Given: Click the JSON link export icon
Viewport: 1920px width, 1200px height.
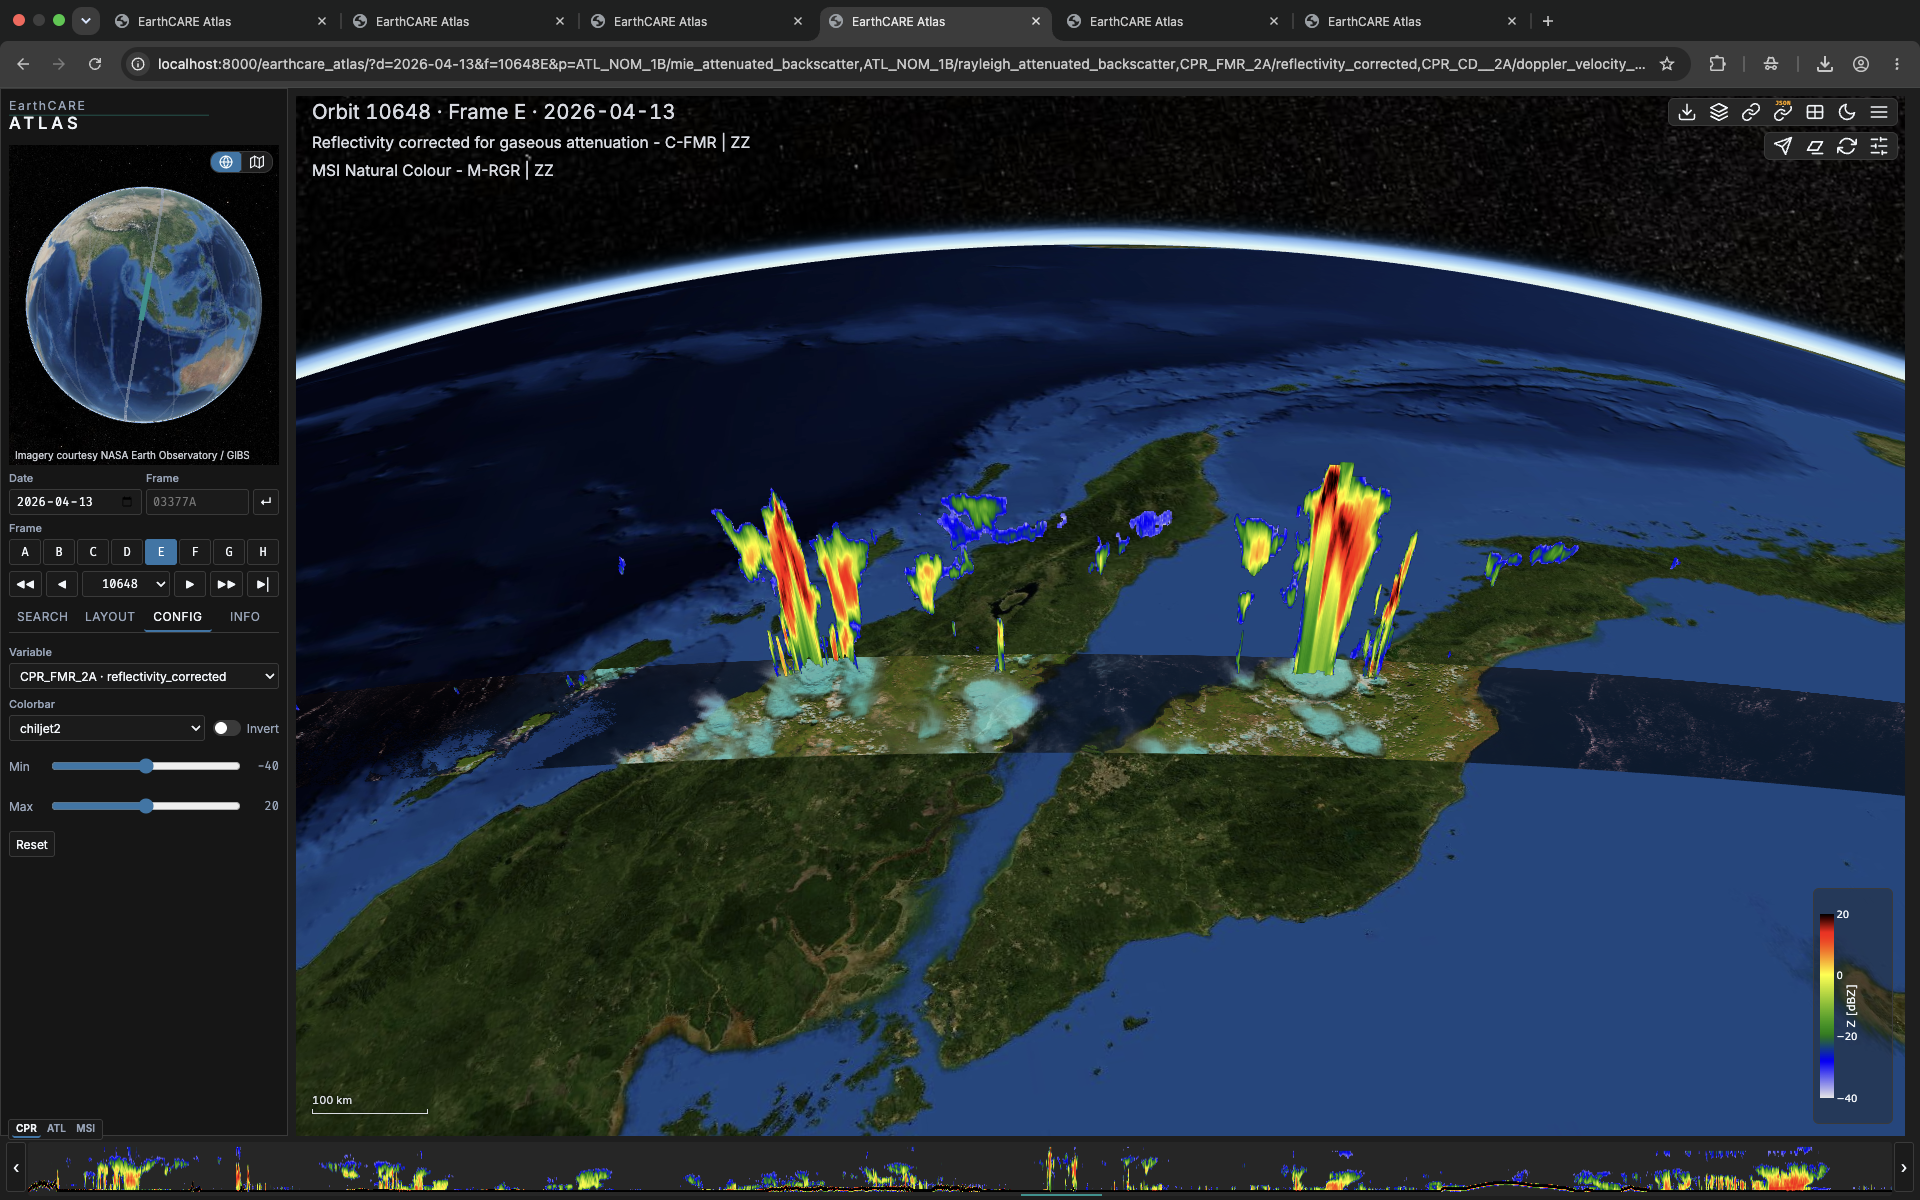Looking at the screenshot, I should pos(1783,112).
